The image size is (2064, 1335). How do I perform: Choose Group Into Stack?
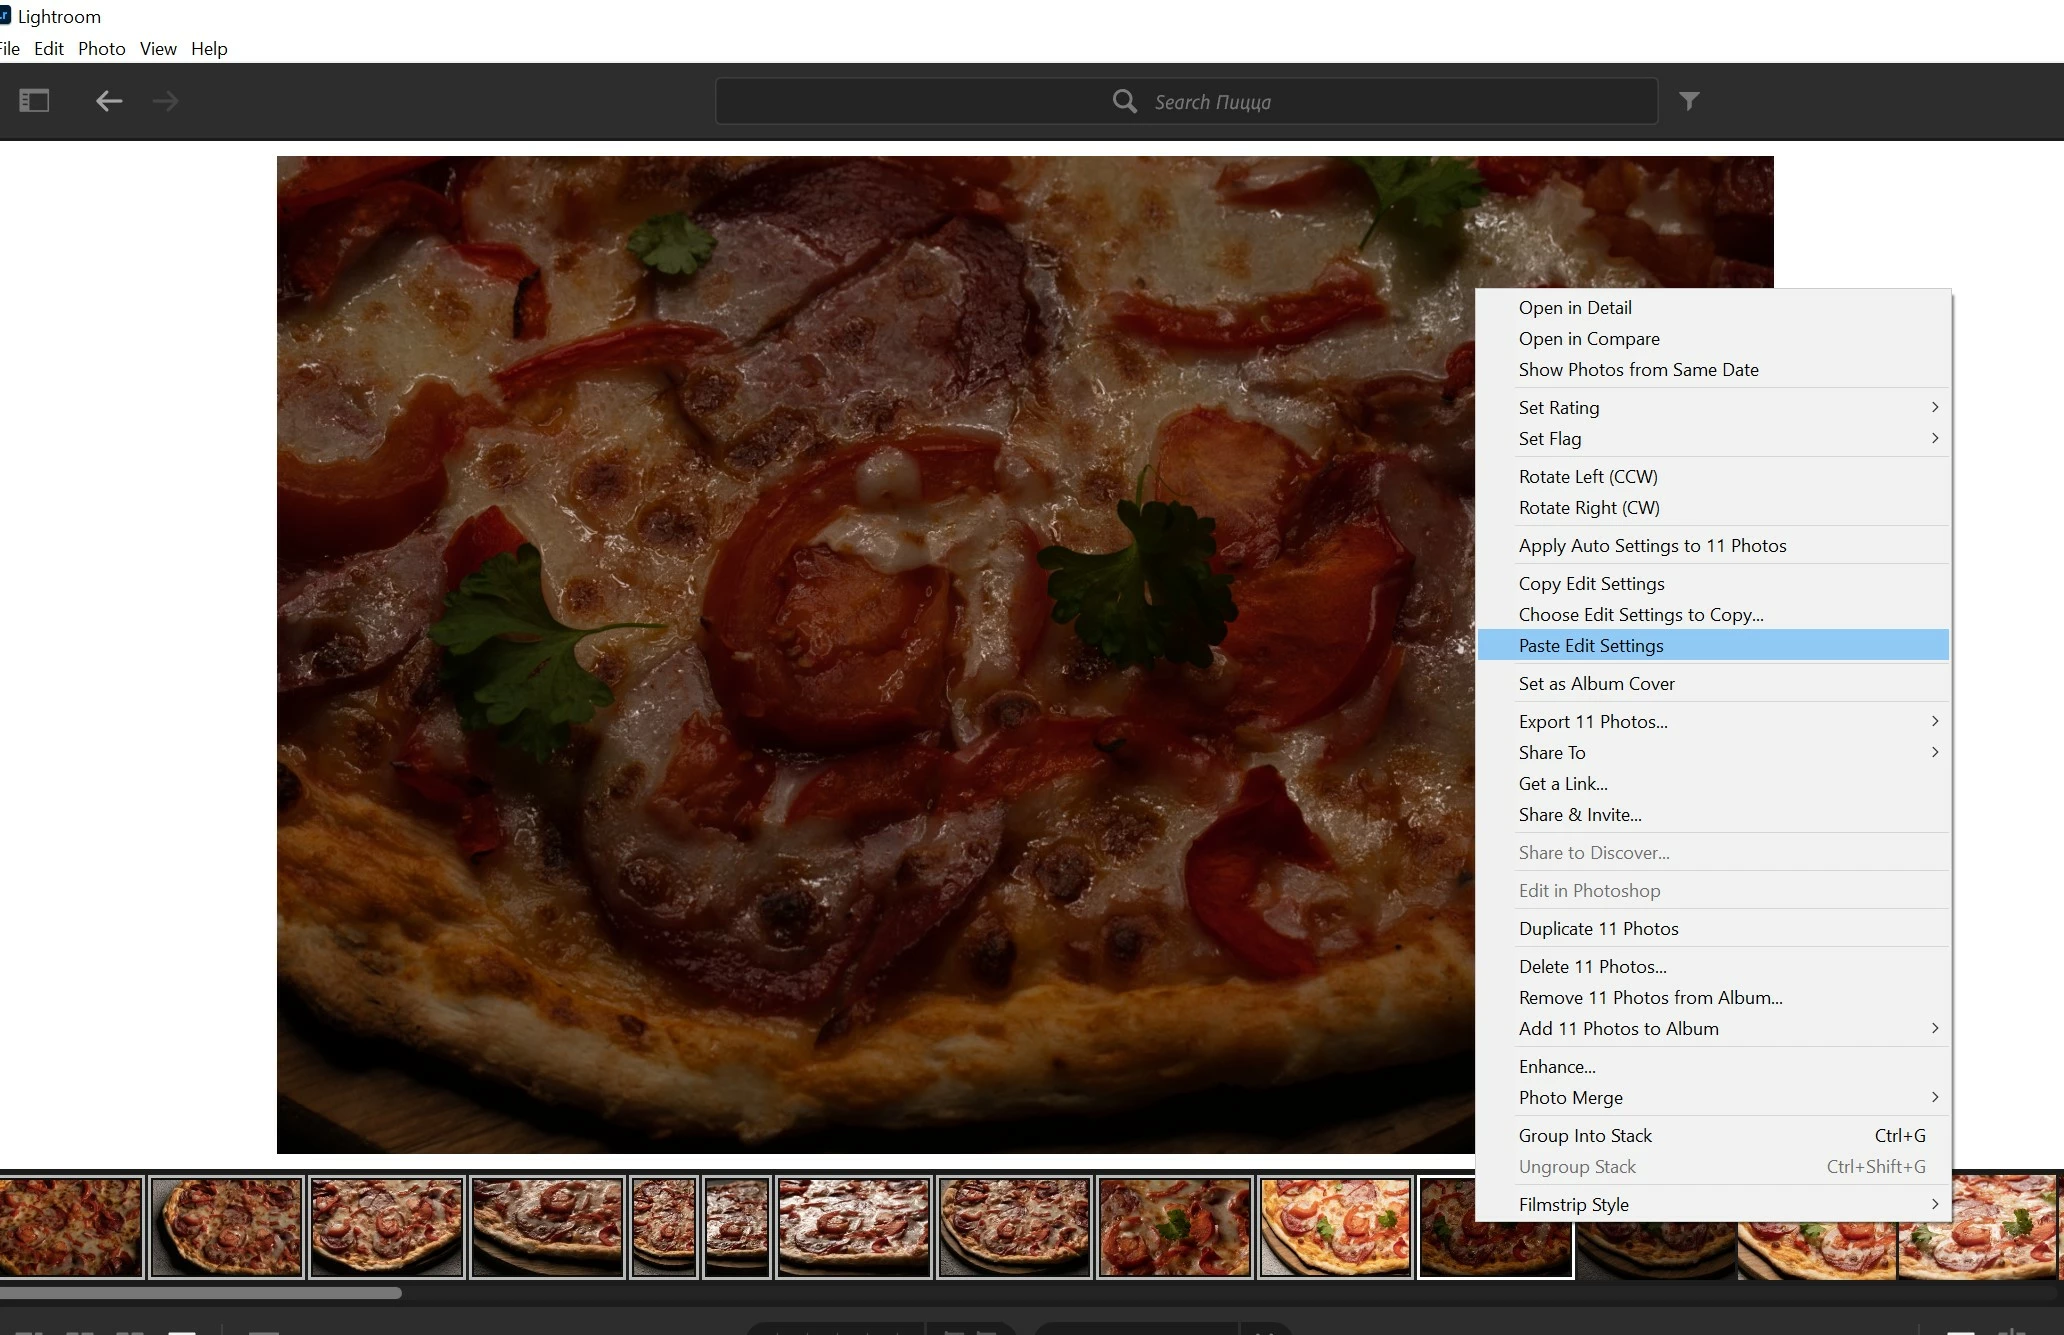pos(1585,1135)
